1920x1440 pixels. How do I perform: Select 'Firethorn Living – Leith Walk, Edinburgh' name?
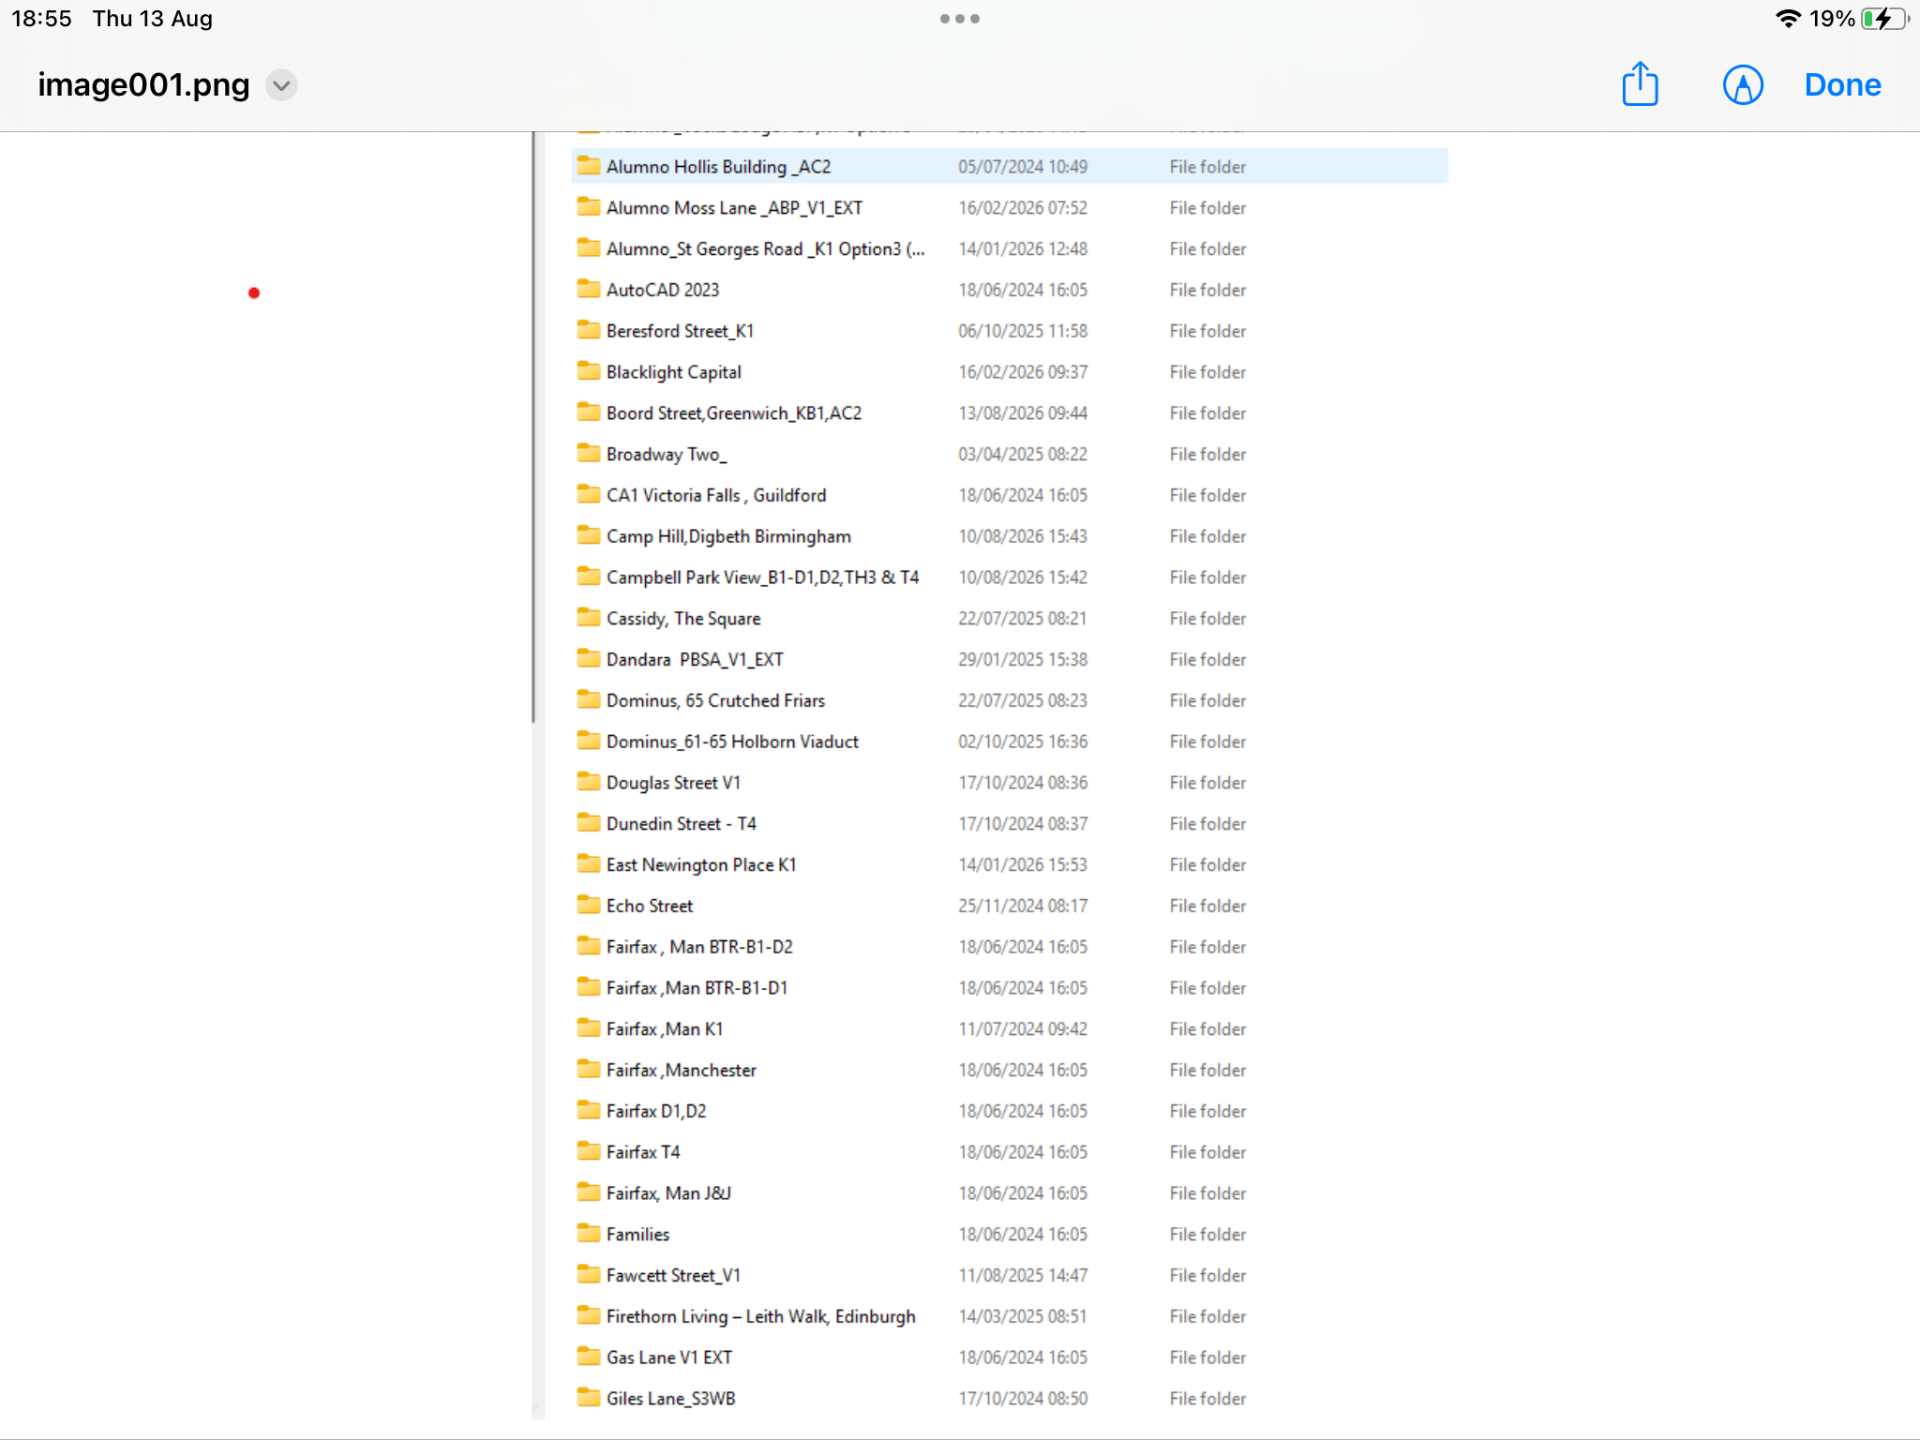(761, 1316)
